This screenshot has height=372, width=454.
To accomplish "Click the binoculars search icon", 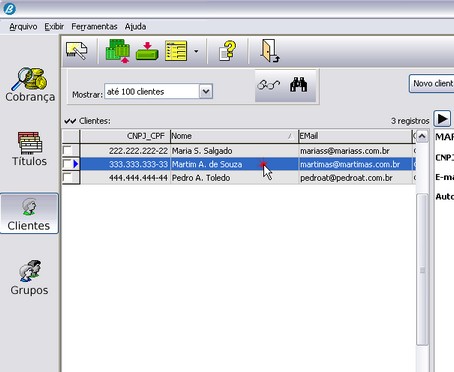I will [x=298, y=85].
